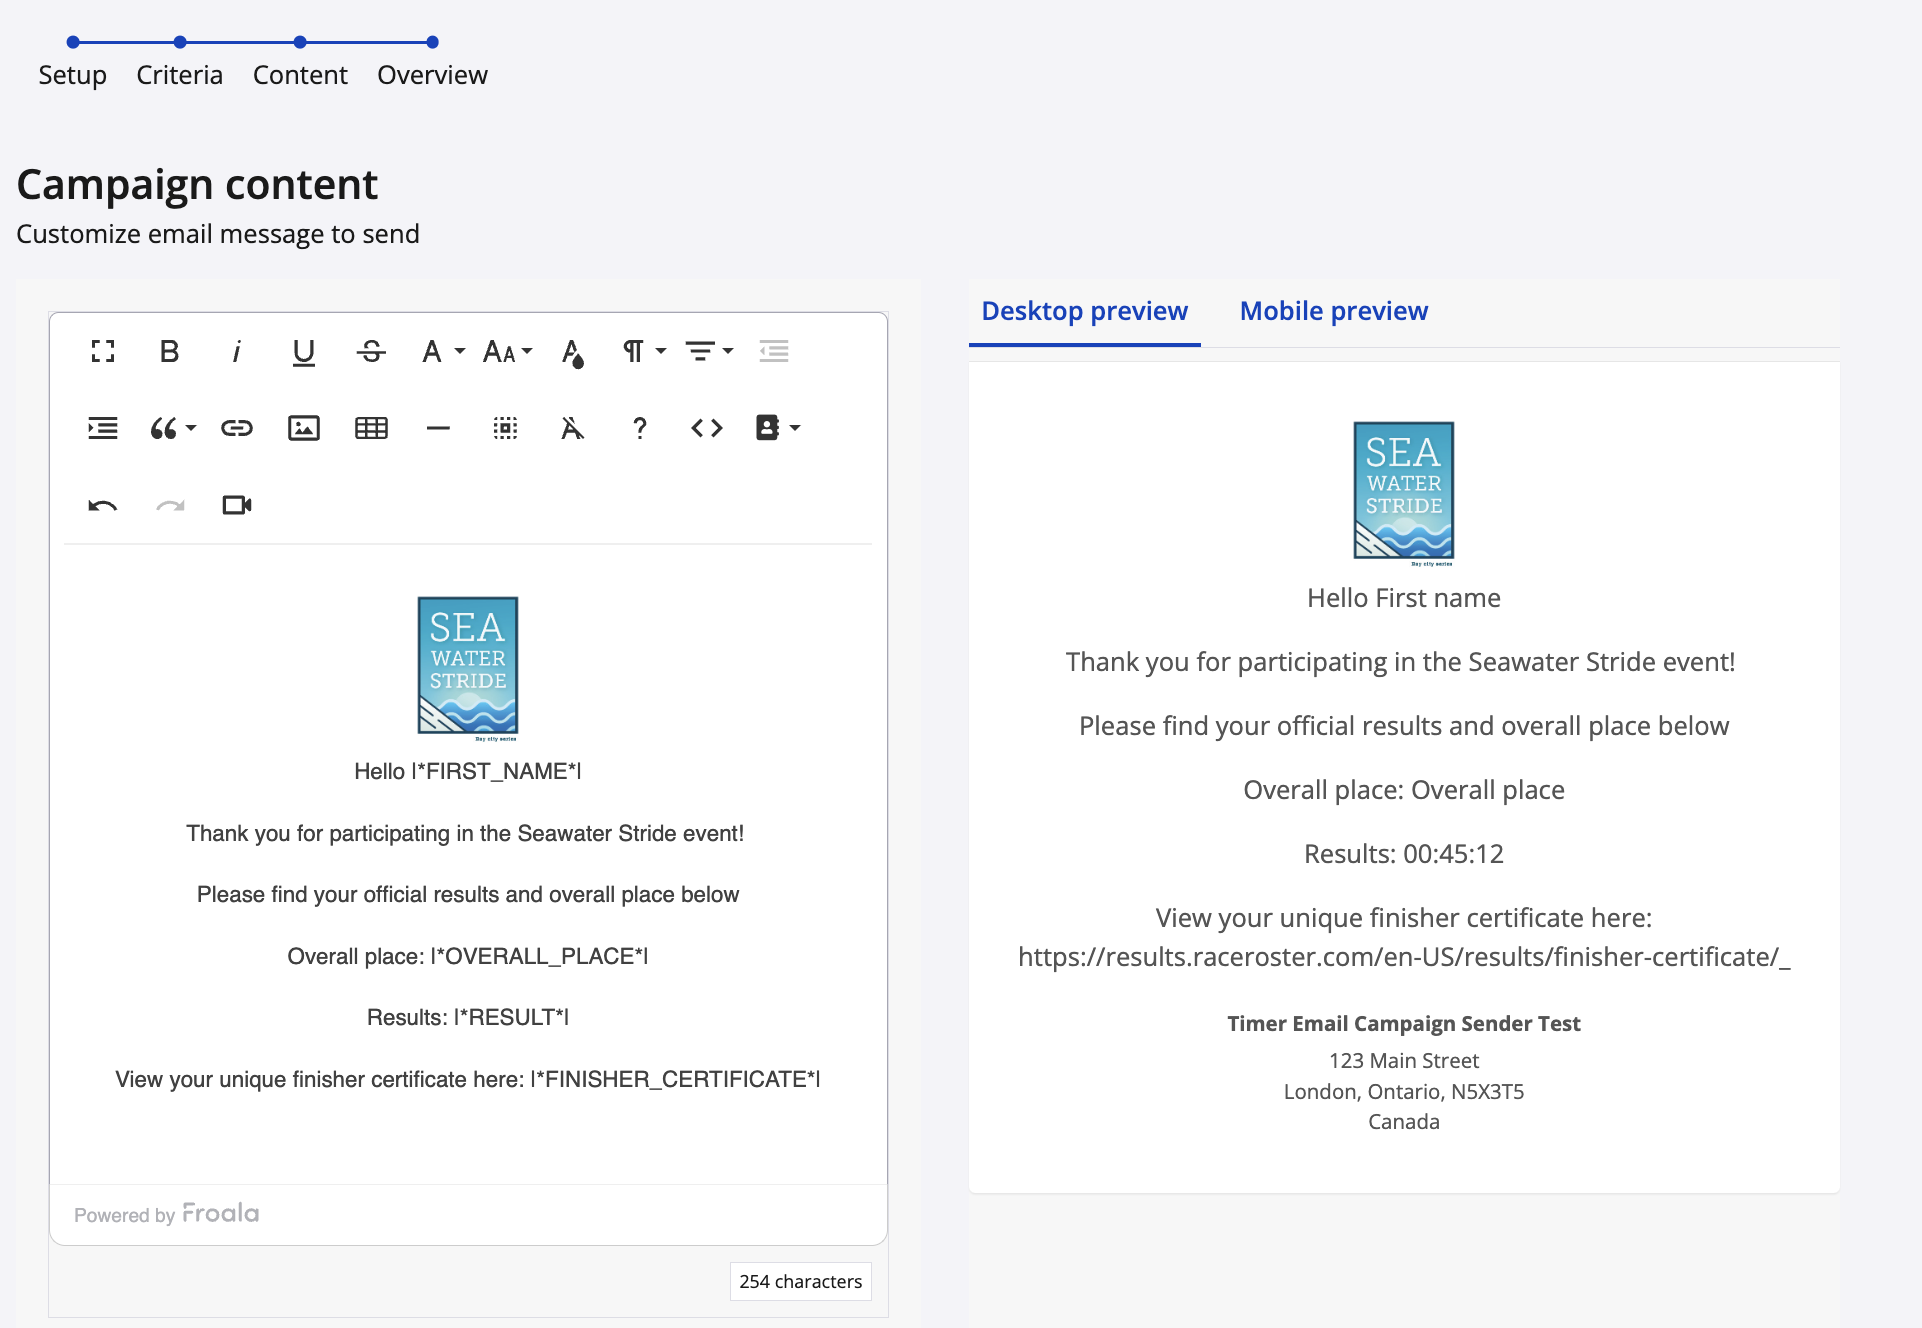Open the text alignment dropdown
Viewport: 1922px width, 1328px height.
[x=708, y=351]
